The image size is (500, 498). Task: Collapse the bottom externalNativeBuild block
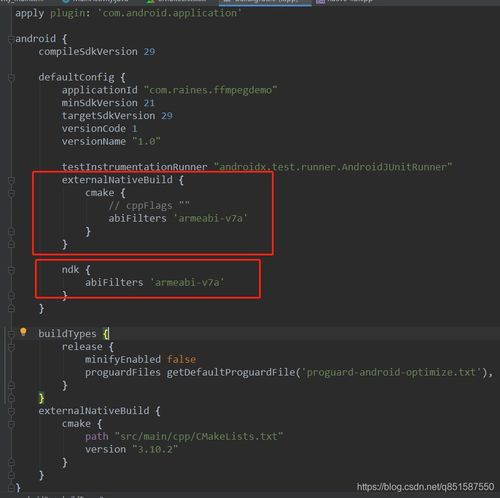tap(11, 411)
